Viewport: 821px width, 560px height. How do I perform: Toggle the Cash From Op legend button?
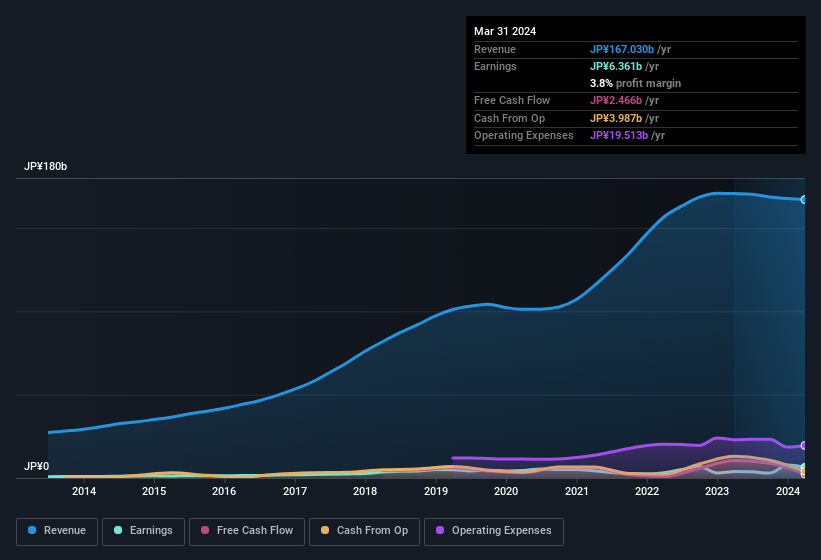pyautogui.click(x=364, y=531)
